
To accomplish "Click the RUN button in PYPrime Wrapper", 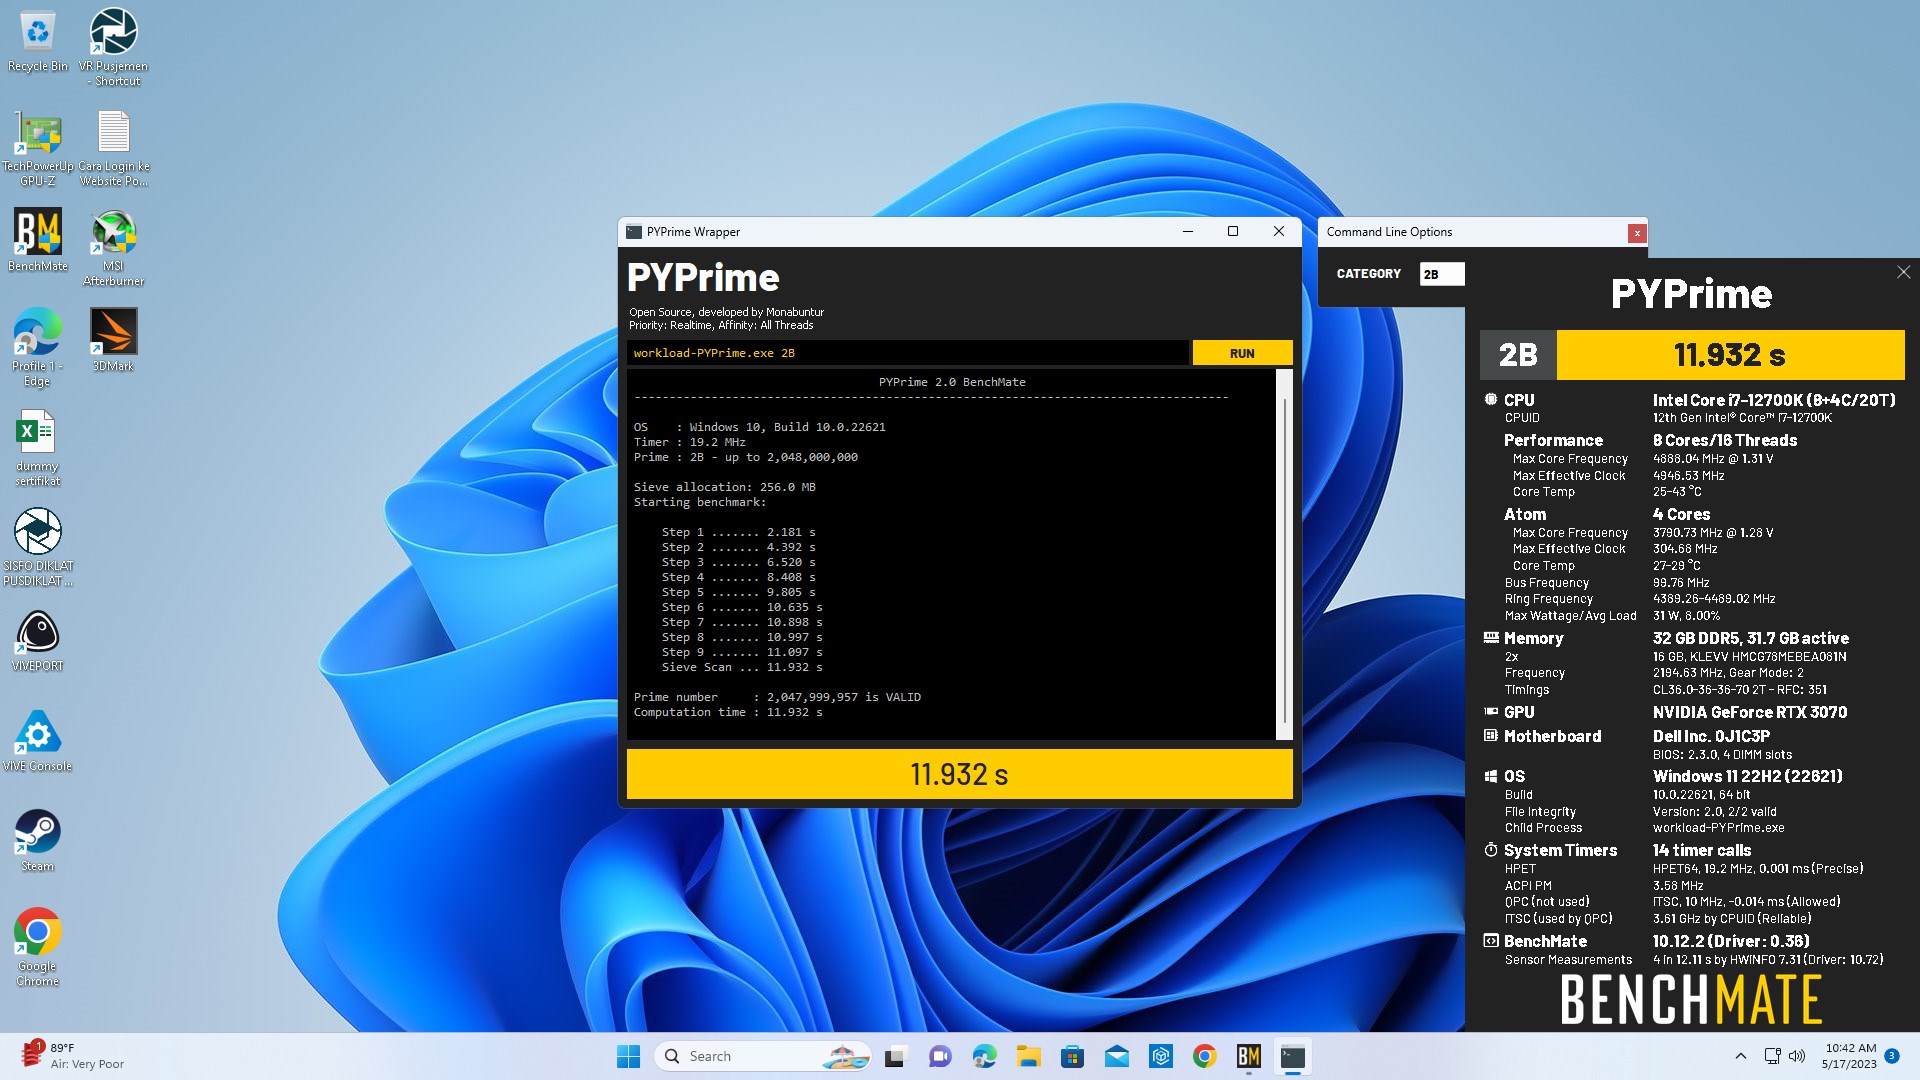I will click(x=1242, y=353).
